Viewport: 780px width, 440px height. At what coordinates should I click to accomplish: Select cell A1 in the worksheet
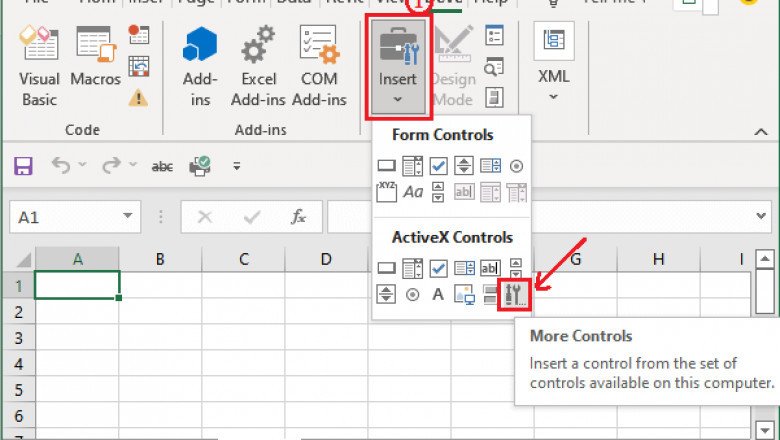tap(77, 285)
